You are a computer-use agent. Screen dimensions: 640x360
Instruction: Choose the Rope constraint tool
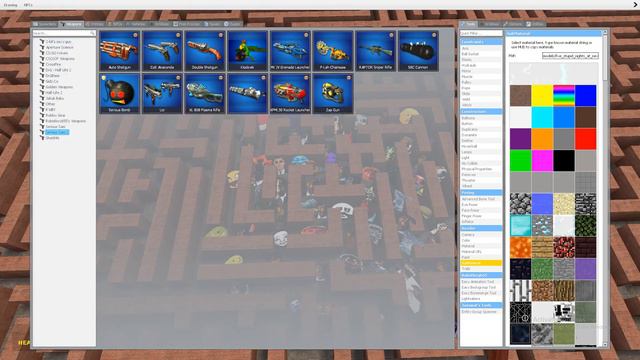coord(481,88)
